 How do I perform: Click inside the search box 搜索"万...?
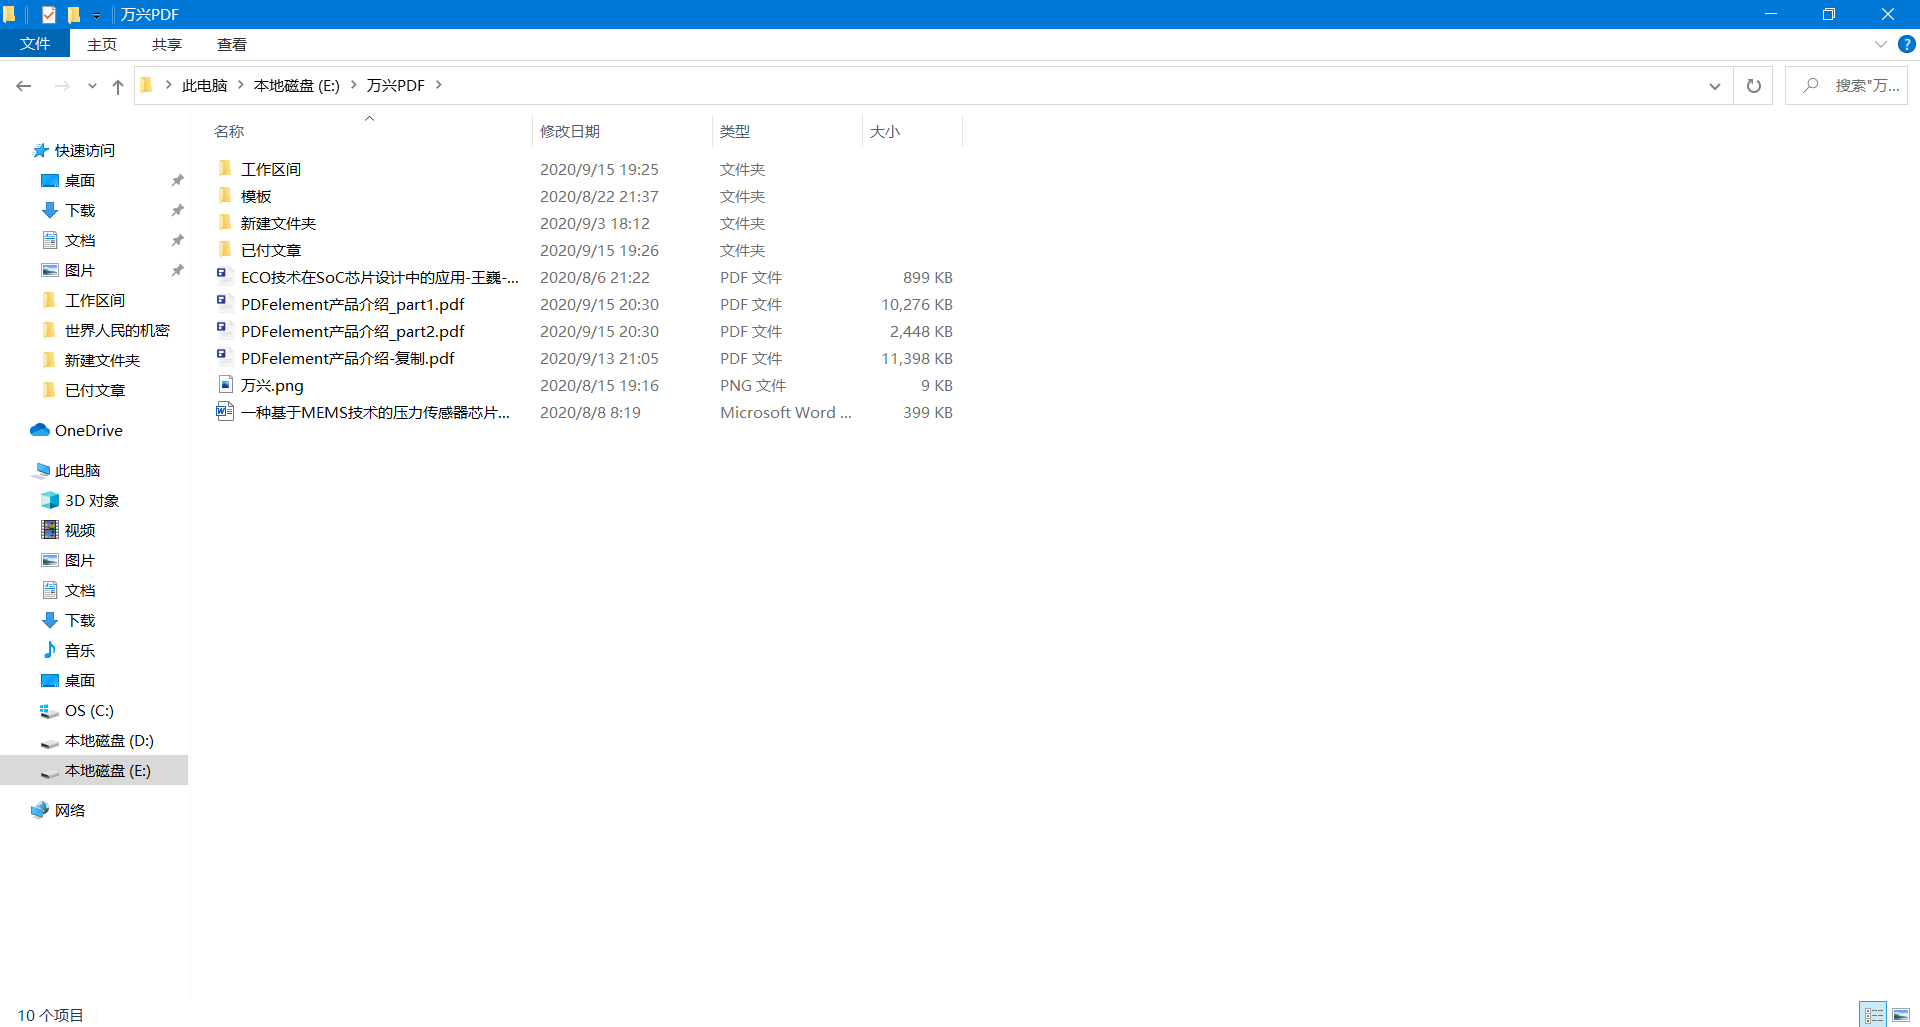pyautogui.click(x=1848, y=86)
